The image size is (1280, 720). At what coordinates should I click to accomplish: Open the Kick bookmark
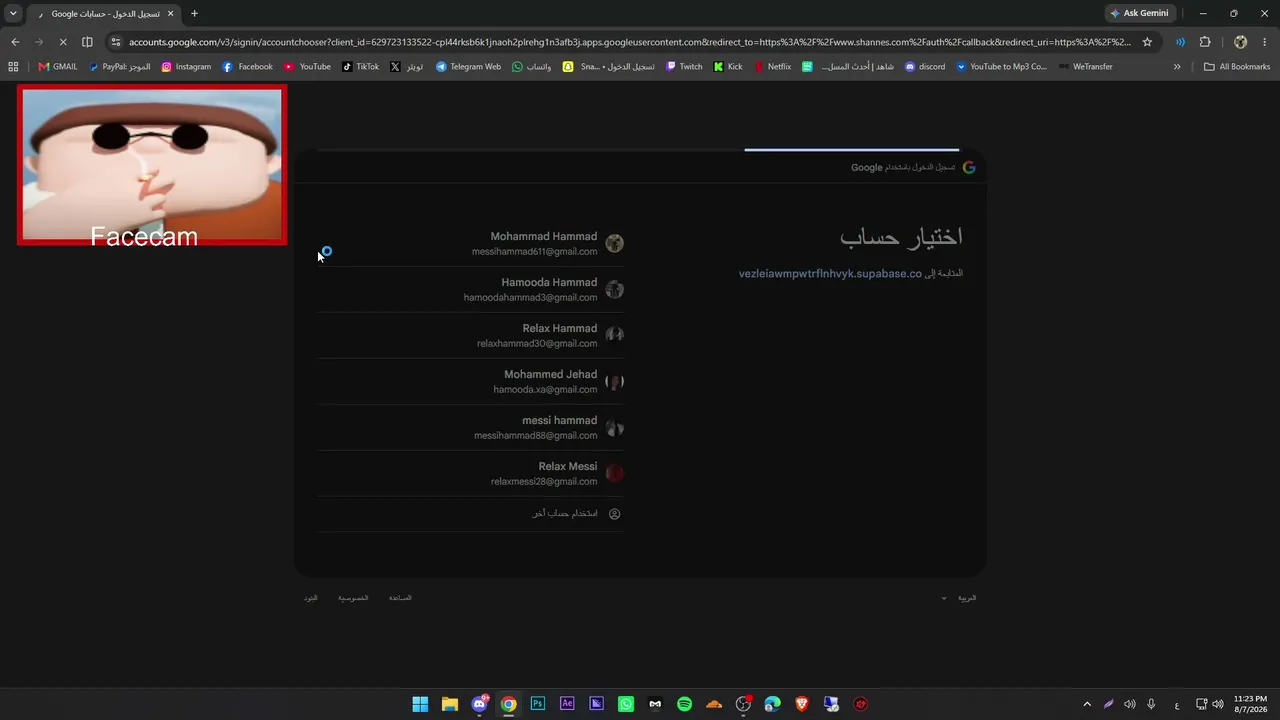click(728, 67)
